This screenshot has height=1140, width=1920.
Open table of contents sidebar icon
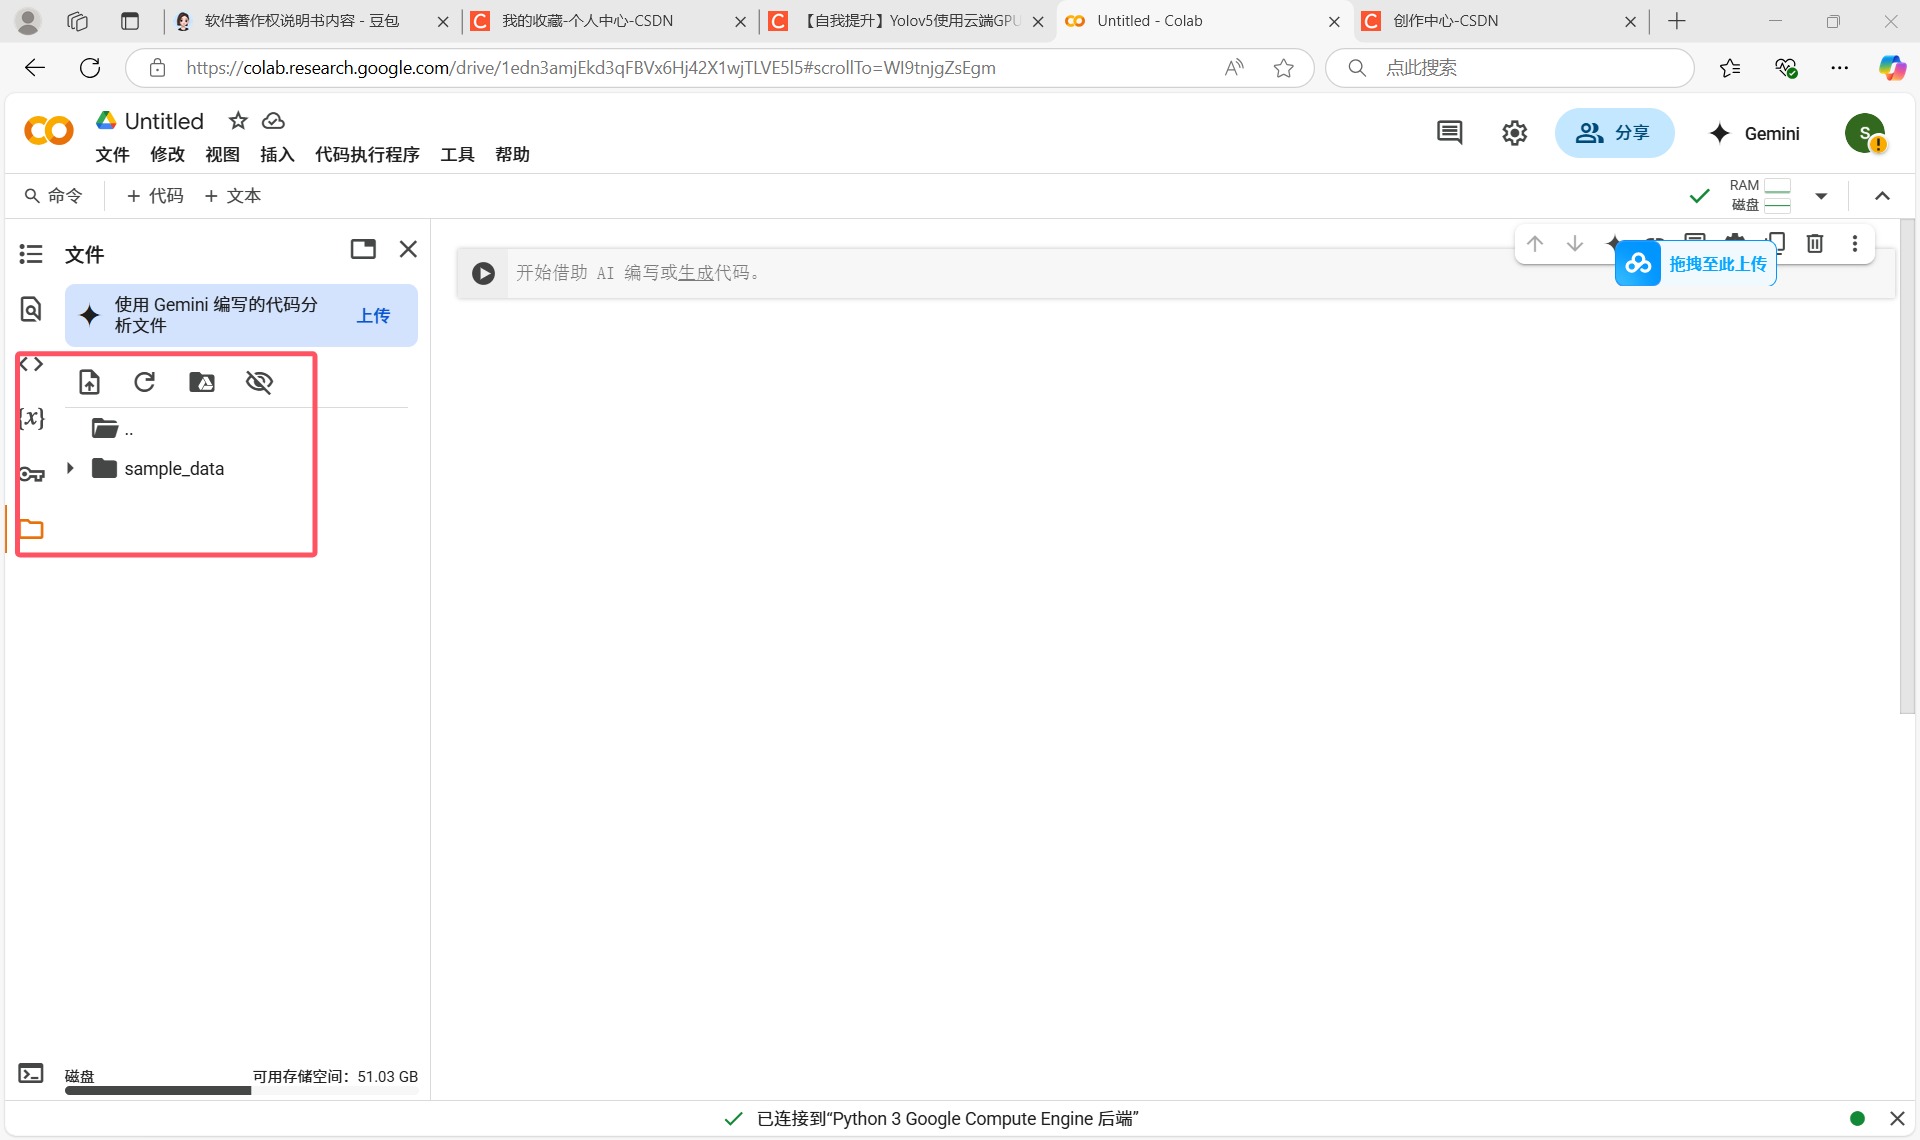pos(31,254)
